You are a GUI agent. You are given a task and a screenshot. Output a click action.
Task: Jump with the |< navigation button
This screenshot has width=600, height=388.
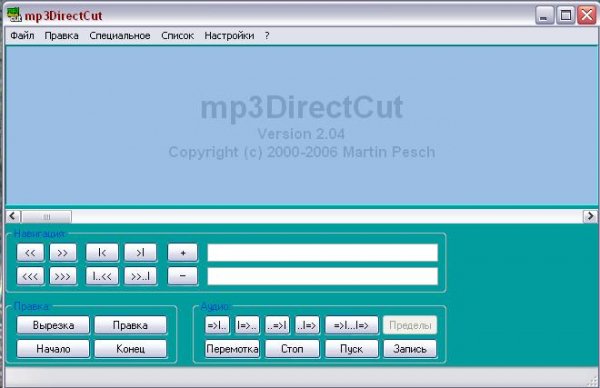coord(102,253)
